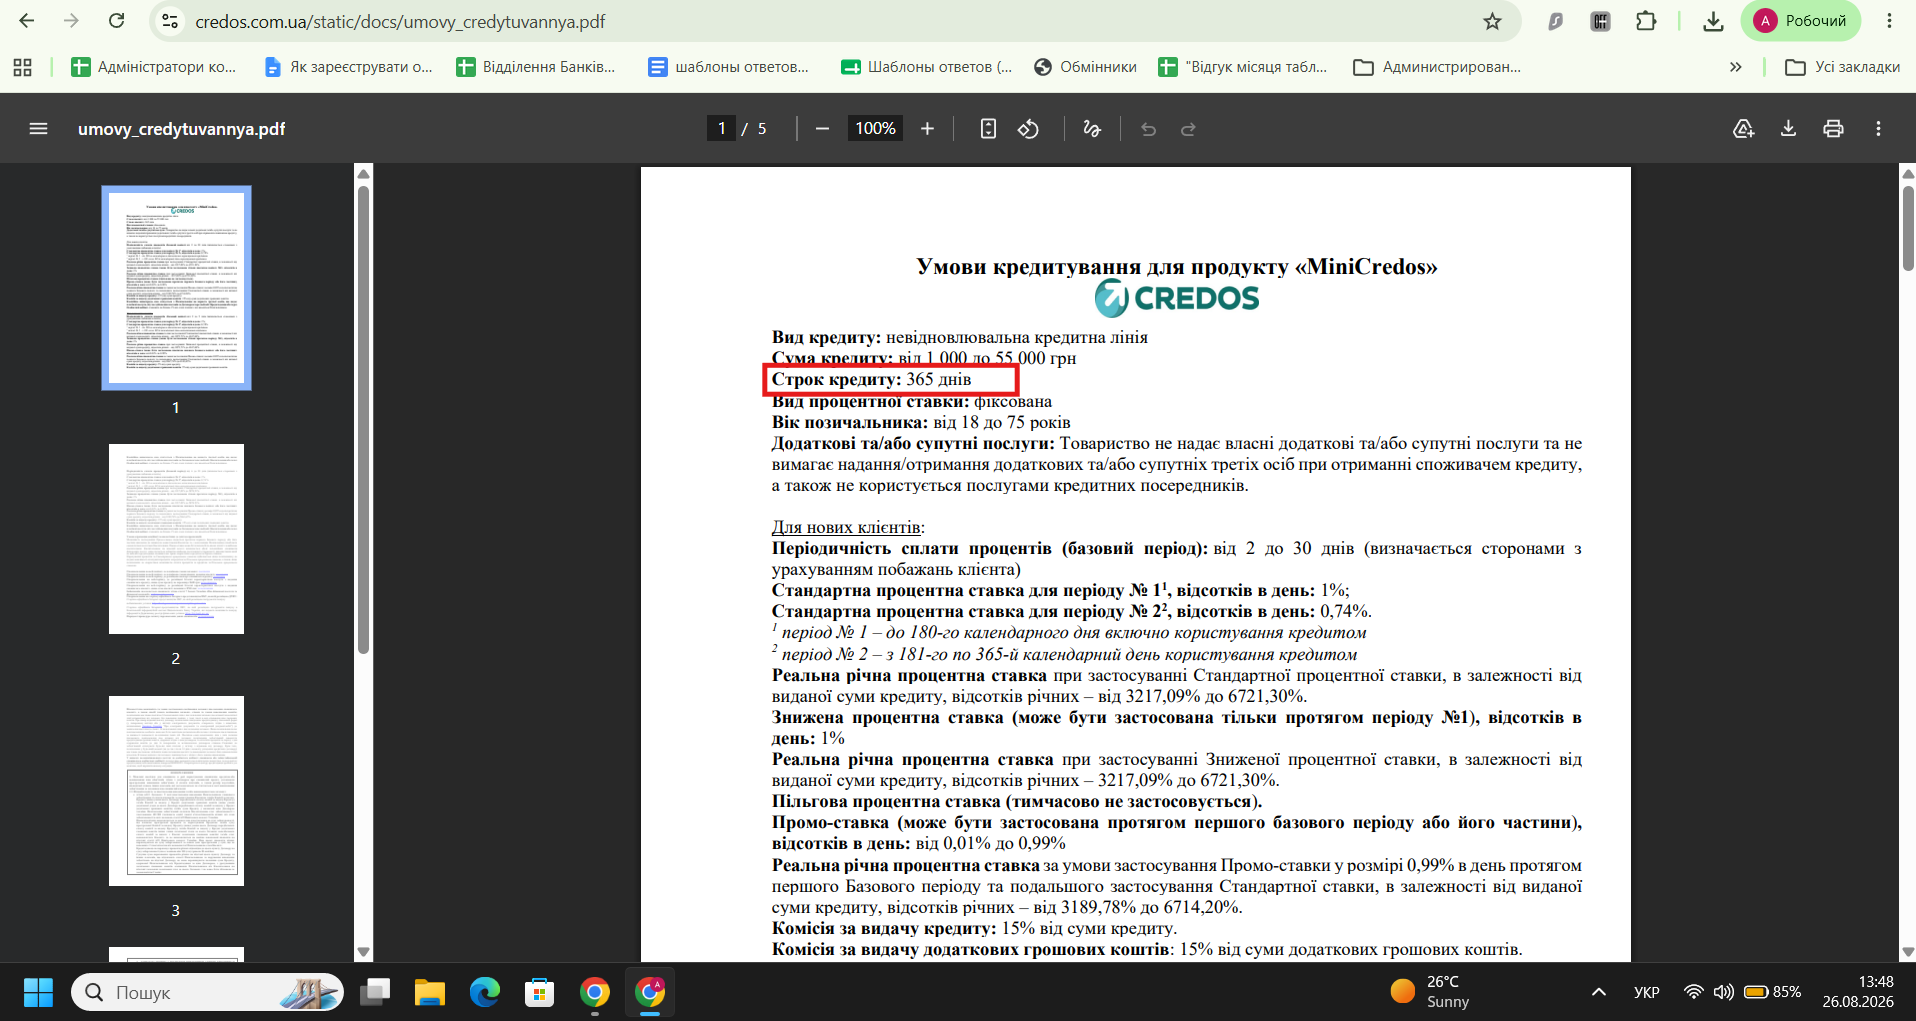Screen dimensions: 1916x1021
Task: Select page 3 thumbnail
Action: (176, 791)
